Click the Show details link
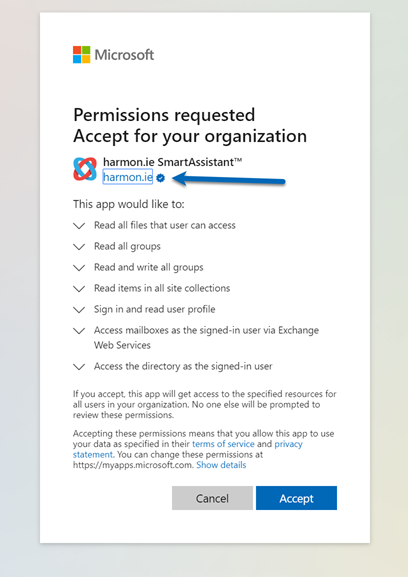This screenshot has width=408, height=577. click(221, 465)
